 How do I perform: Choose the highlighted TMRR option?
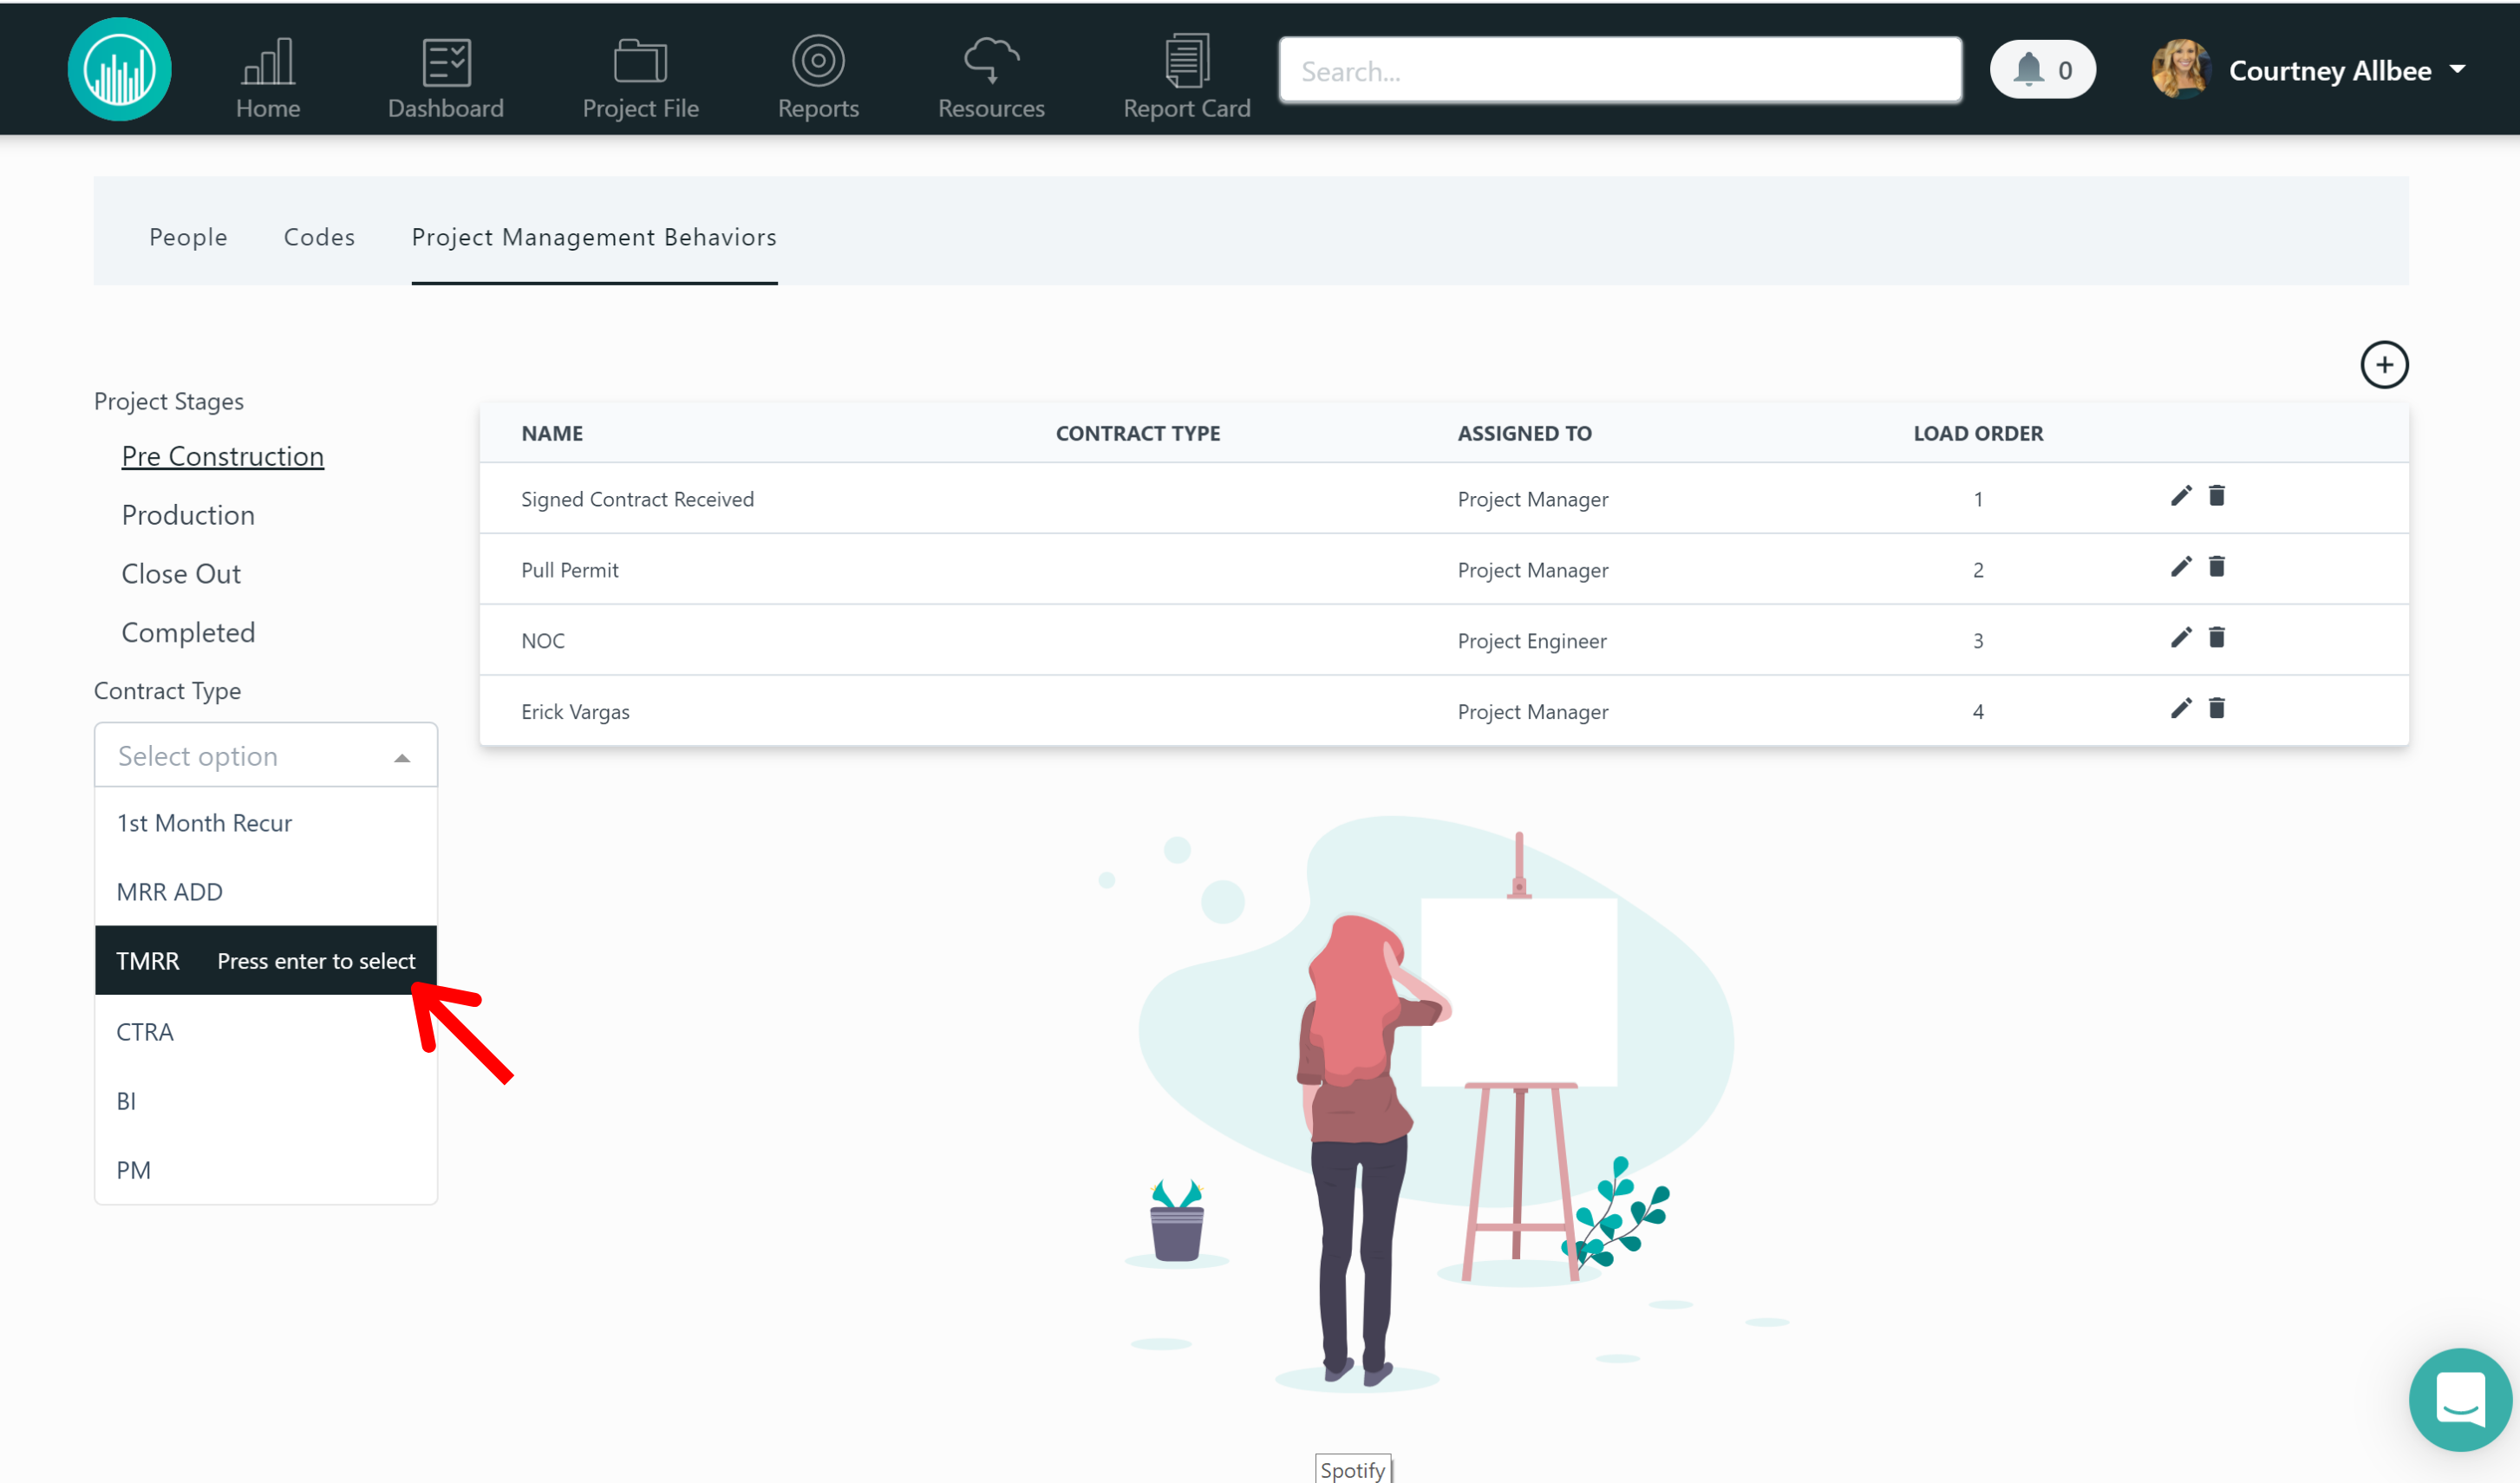(266, 961)
